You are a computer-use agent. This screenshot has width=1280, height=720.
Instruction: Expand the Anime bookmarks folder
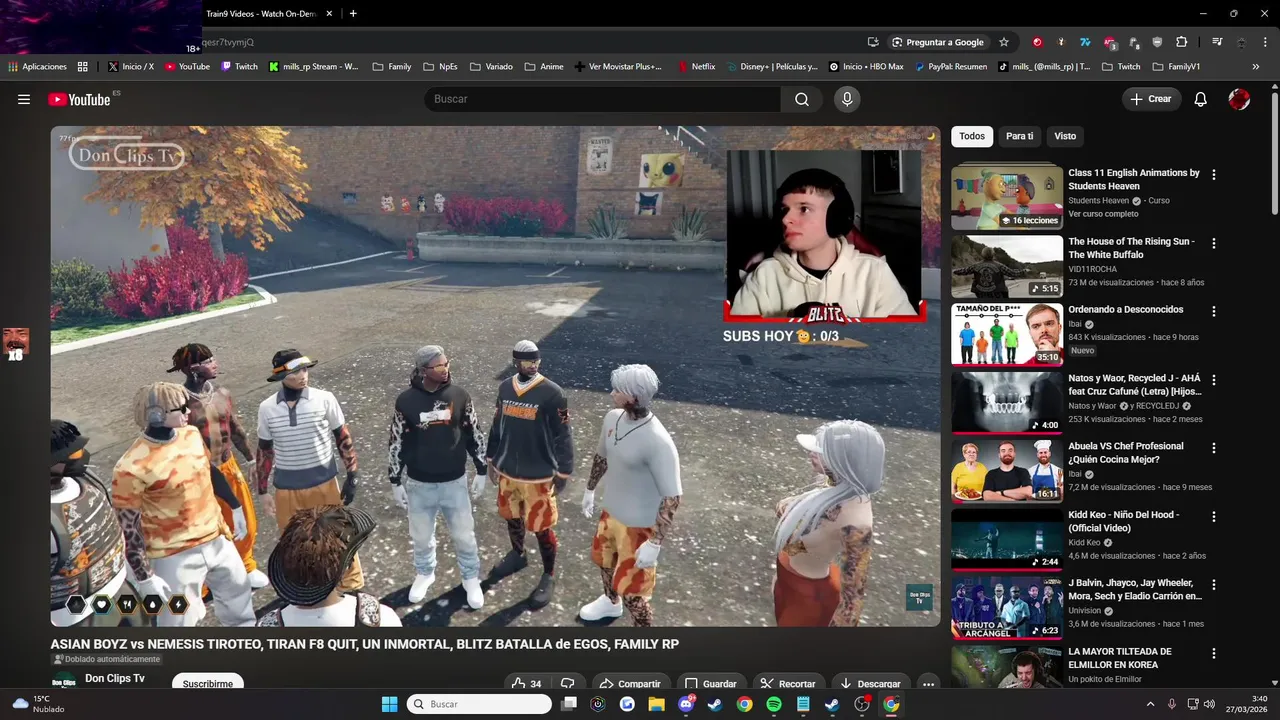pyautogui.click(x=544, y=67)
